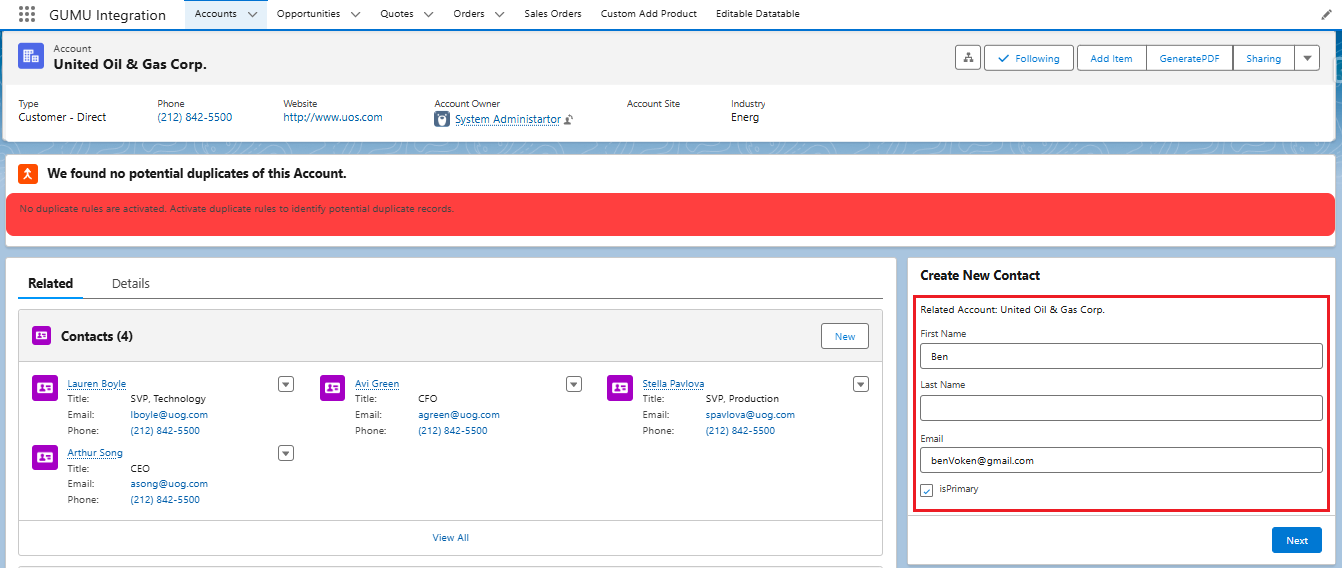Open Accounts tab dropdown chevron
1342x568 pixels.
click(252, 14)
